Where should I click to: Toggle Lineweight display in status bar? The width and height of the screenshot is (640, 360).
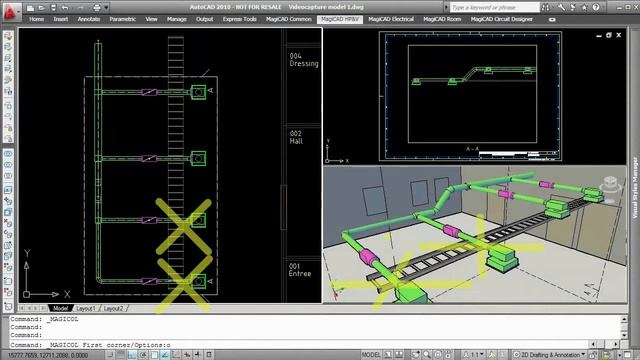pyautogui.click(x=198, y=355)
